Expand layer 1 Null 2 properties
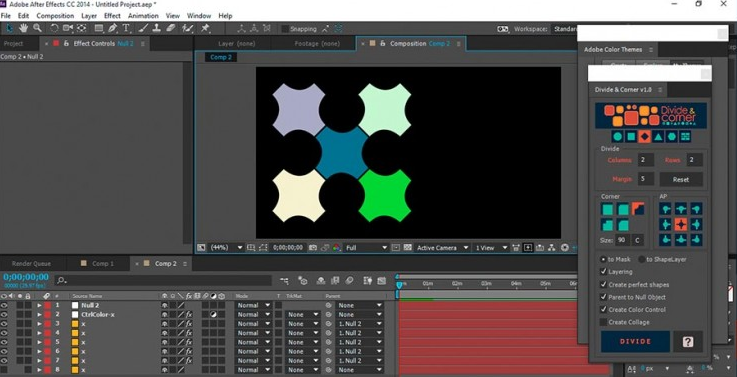The image size is (737, 377). click(x=39, y=305)
